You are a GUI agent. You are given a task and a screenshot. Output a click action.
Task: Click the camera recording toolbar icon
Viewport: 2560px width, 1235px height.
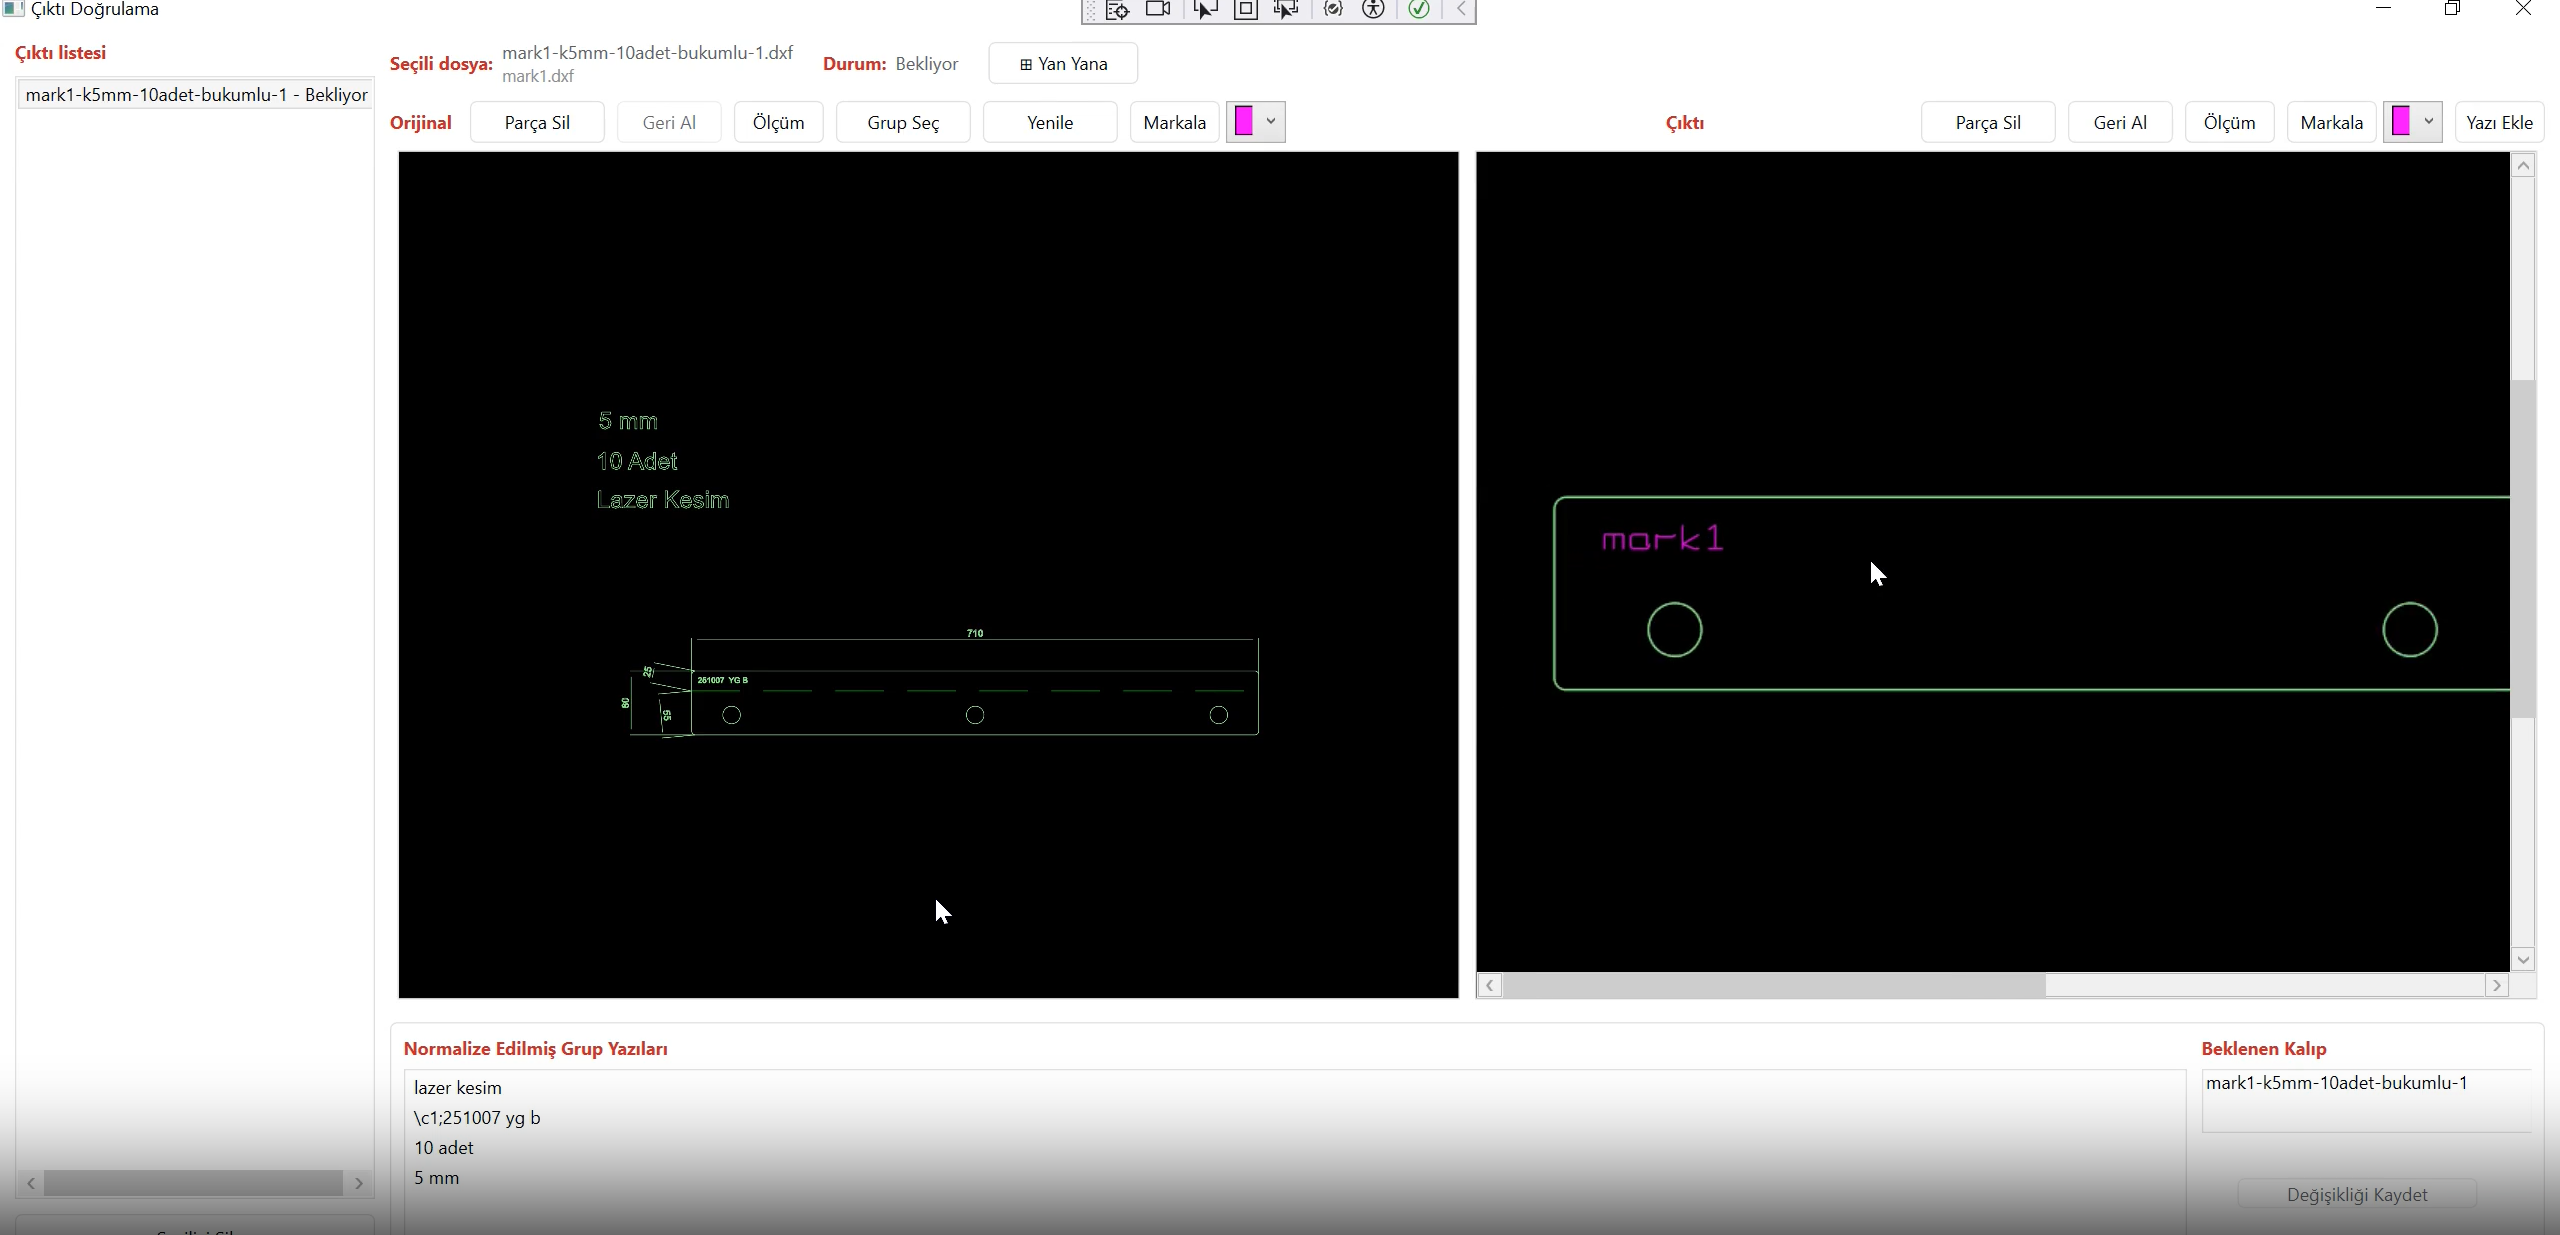(x=1158, y=10)
